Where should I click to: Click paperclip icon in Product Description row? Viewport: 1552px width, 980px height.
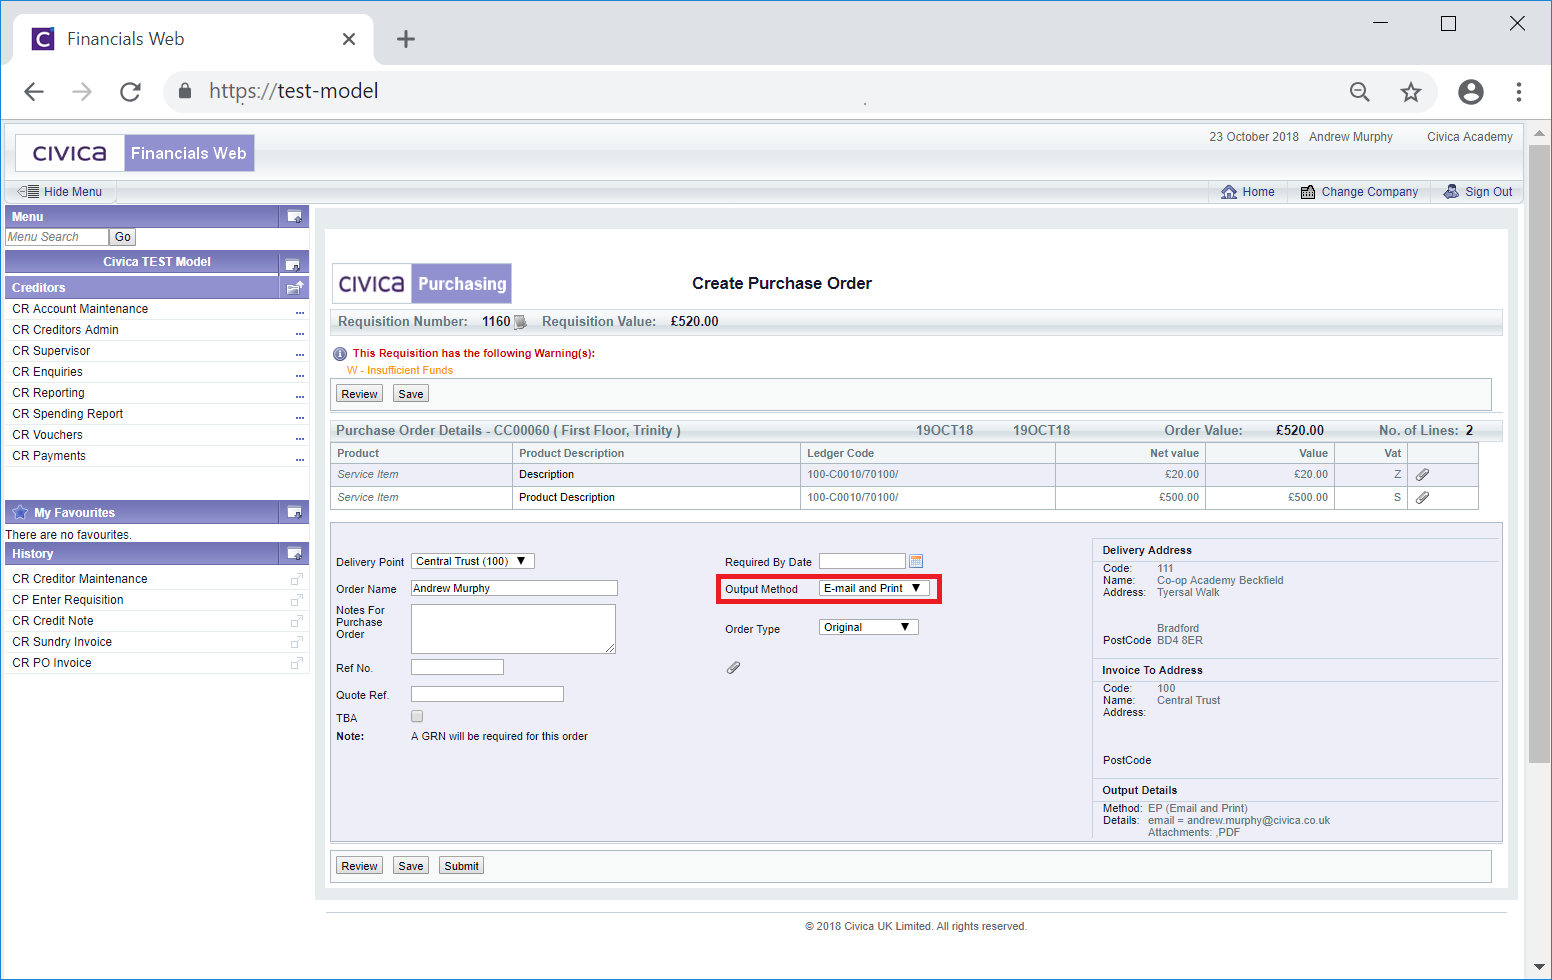(x=1422, y=497)
